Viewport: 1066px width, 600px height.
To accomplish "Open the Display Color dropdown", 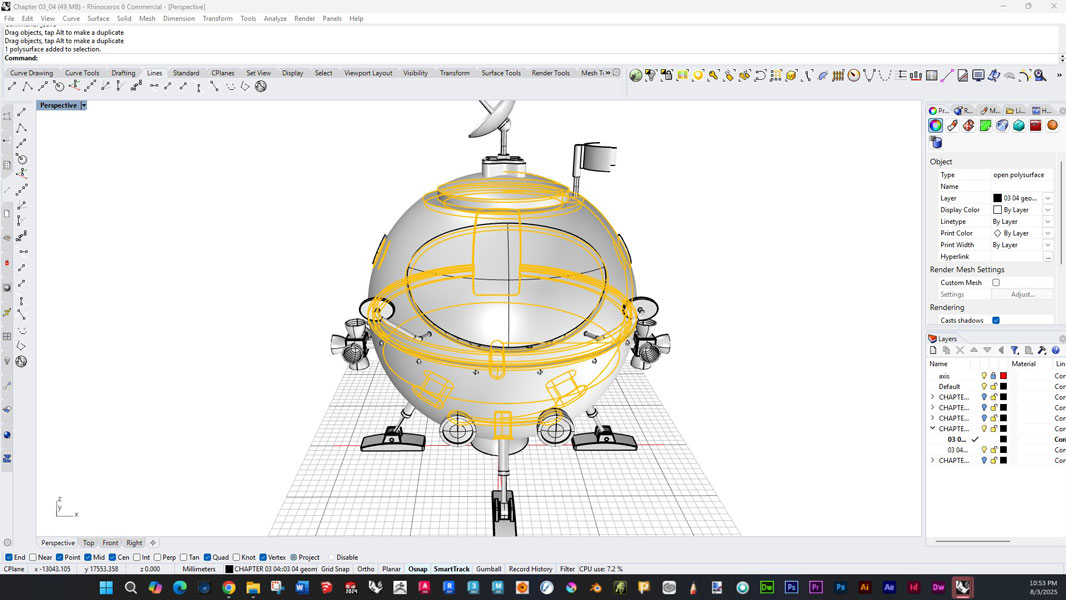I will click(x=1047, y=210).
